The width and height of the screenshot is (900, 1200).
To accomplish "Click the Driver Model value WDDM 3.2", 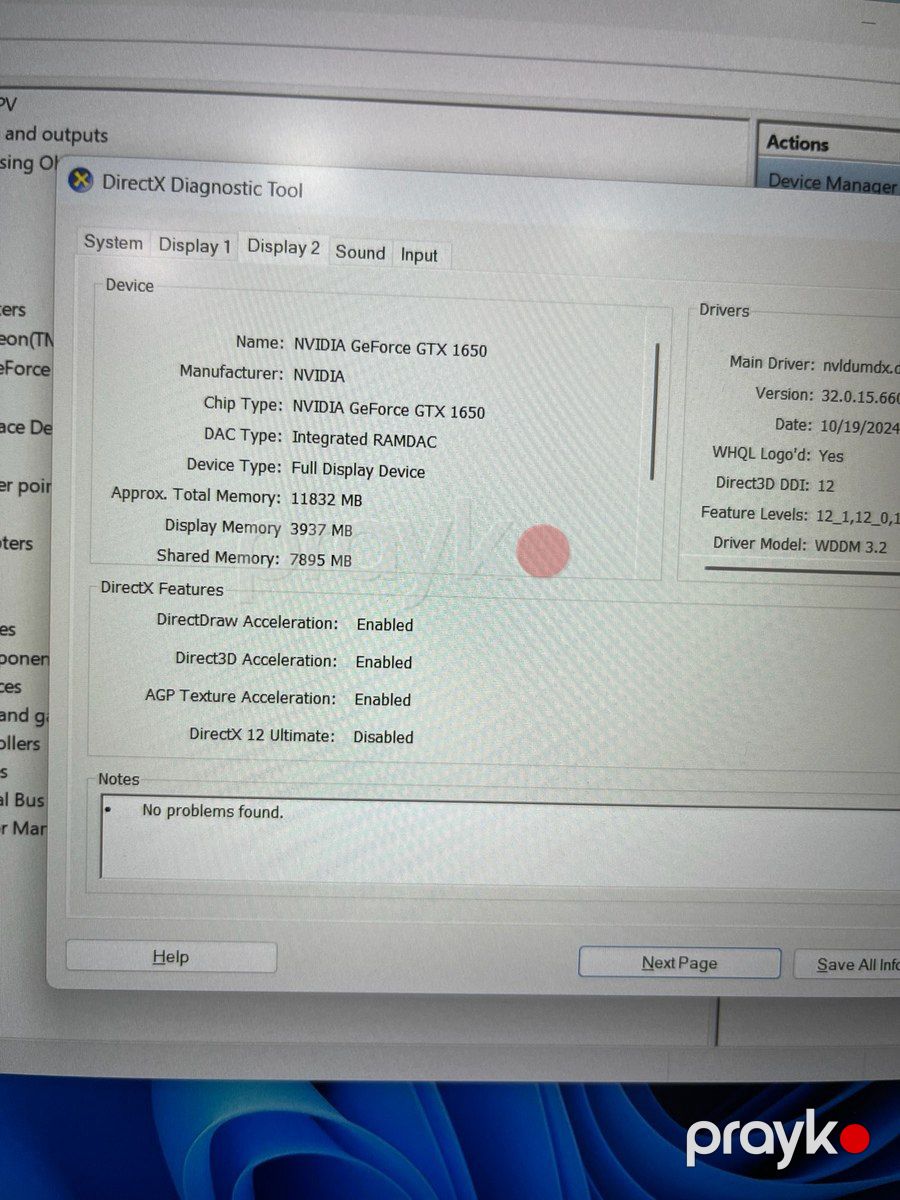I will tap(850, 547).
